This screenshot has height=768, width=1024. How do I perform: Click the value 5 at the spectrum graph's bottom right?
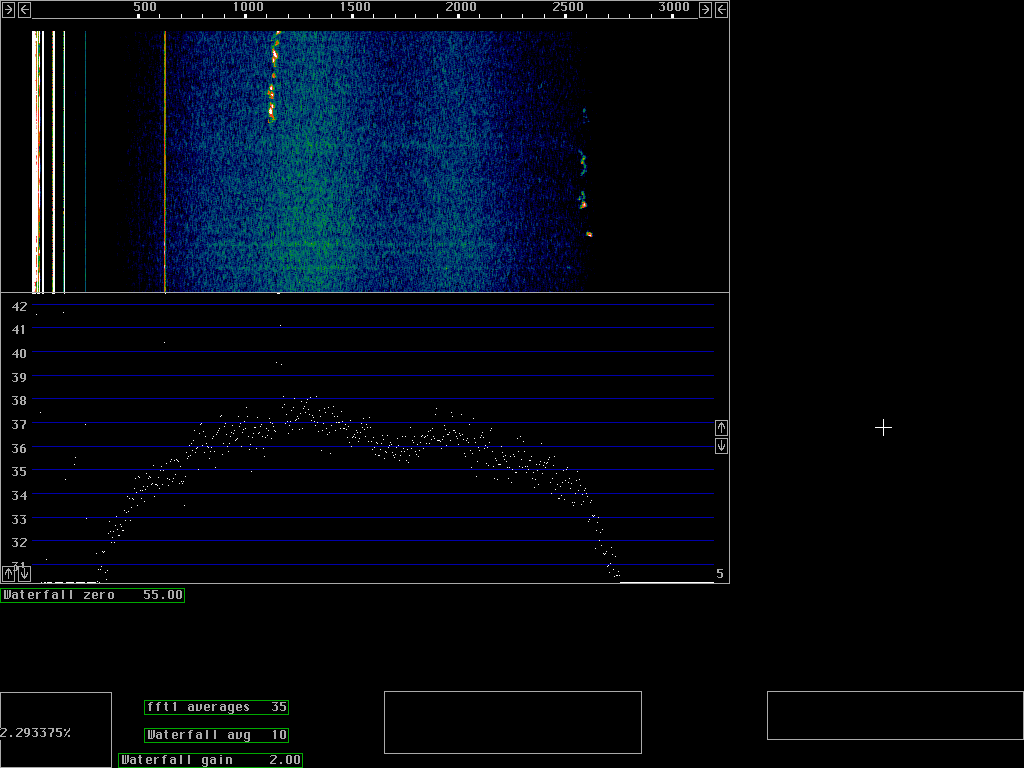[x=720, y=573]
